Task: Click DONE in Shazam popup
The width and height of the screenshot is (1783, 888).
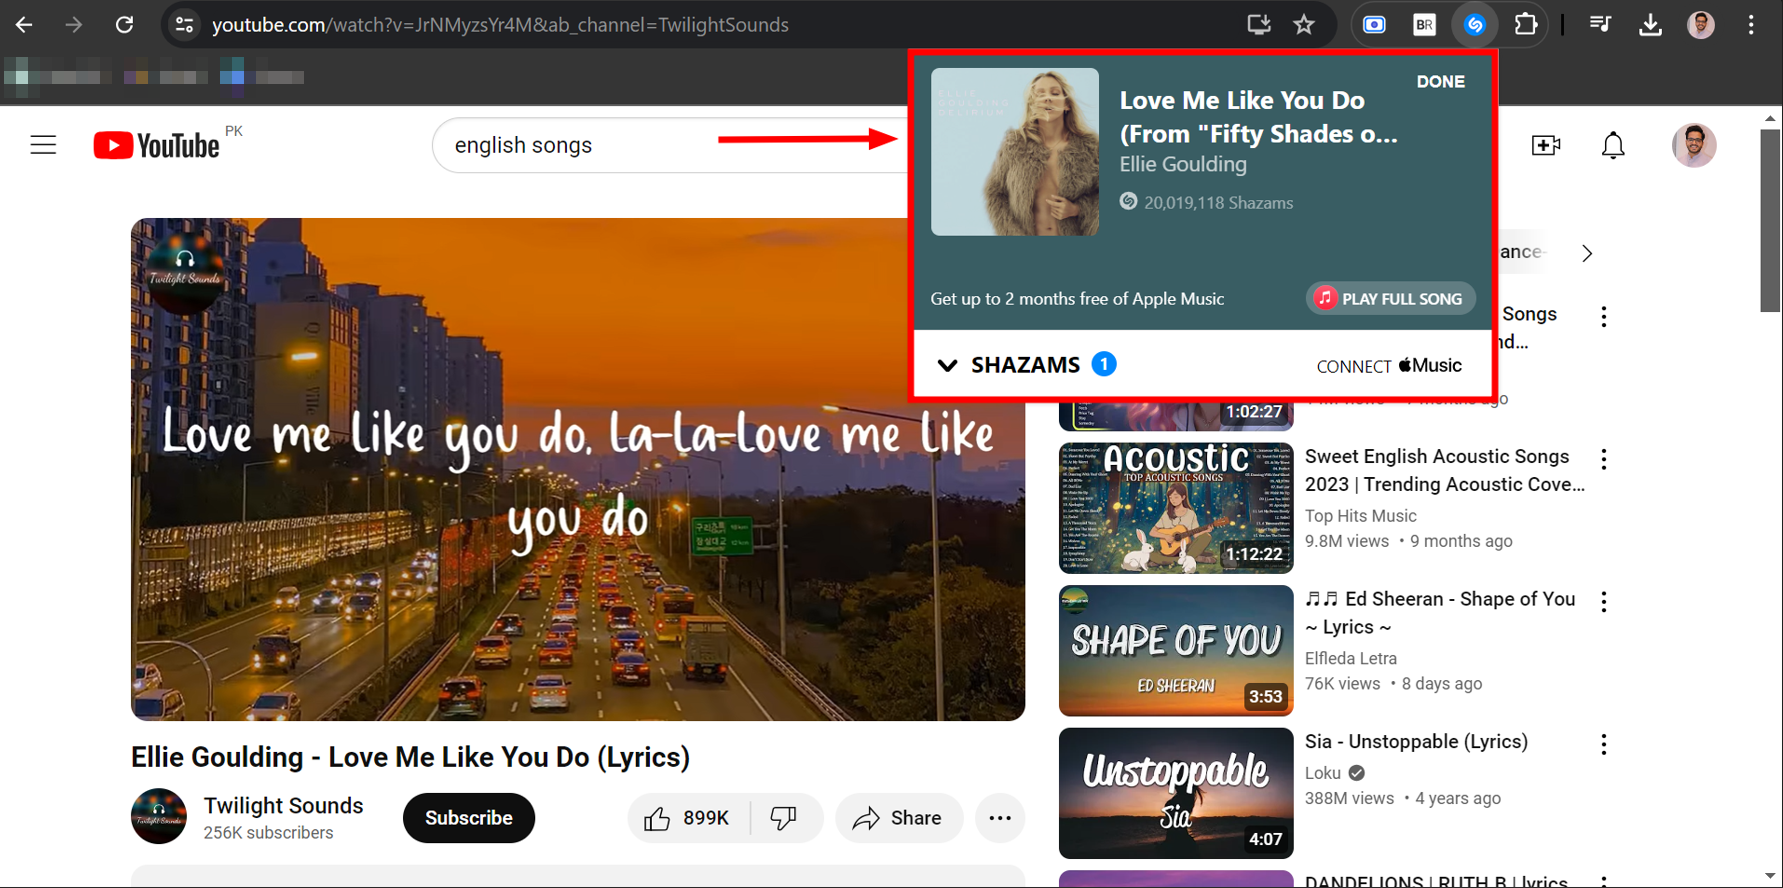Action: pos(1440,82)
